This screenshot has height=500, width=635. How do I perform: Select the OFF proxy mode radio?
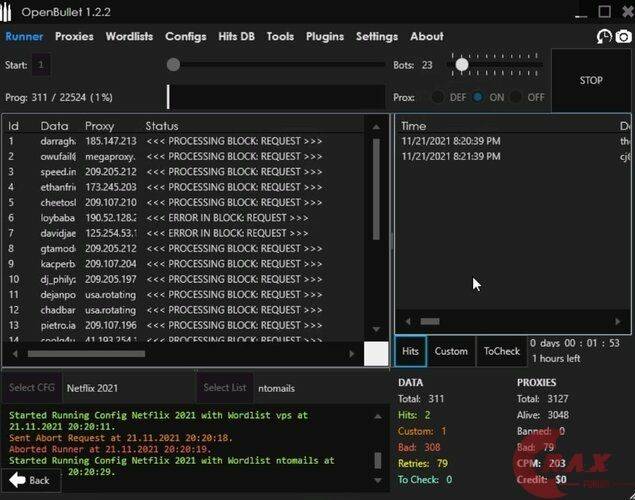pyautogui.click(x=516, y=97)
